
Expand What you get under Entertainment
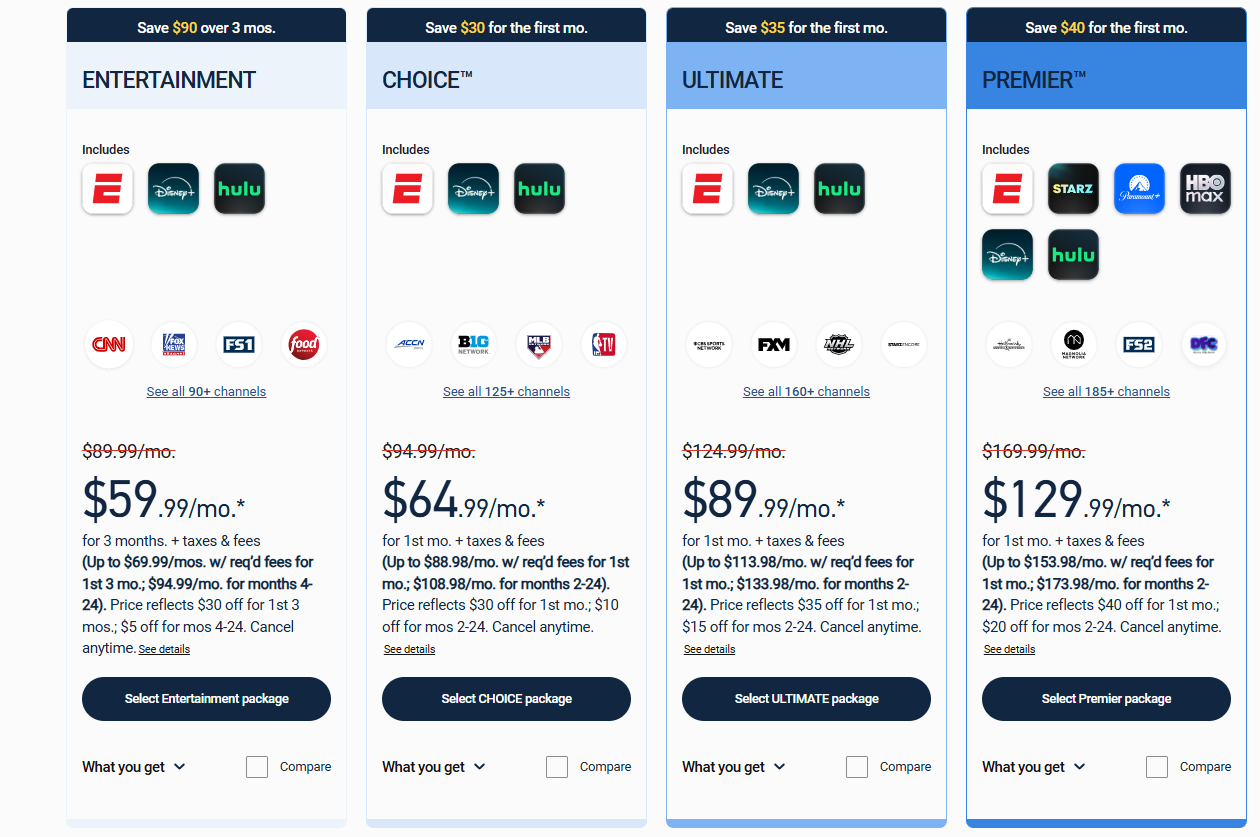pyautogui.click(x=134, y=767)
